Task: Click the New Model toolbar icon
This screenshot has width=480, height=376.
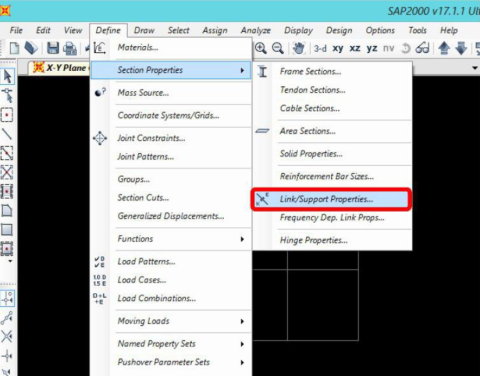Action: [14, 48]
